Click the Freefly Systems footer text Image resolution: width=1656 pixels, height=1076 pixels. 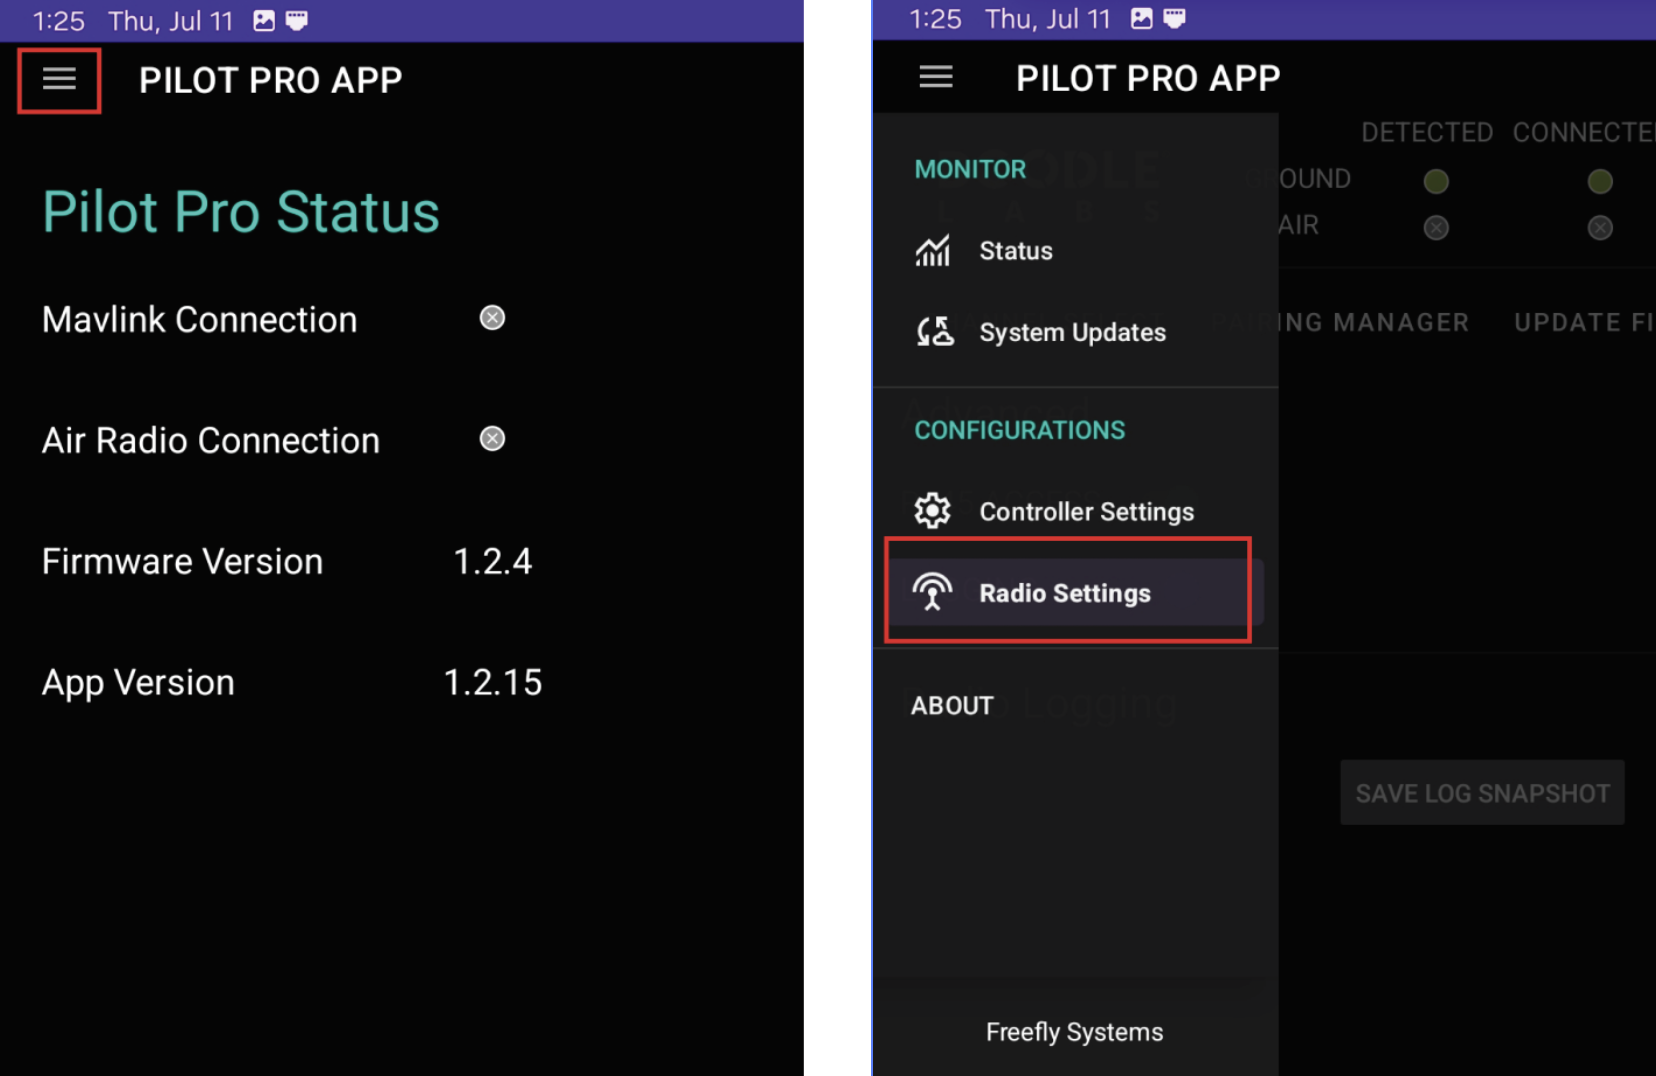pyautogui.click(x=1074, y=1032)
